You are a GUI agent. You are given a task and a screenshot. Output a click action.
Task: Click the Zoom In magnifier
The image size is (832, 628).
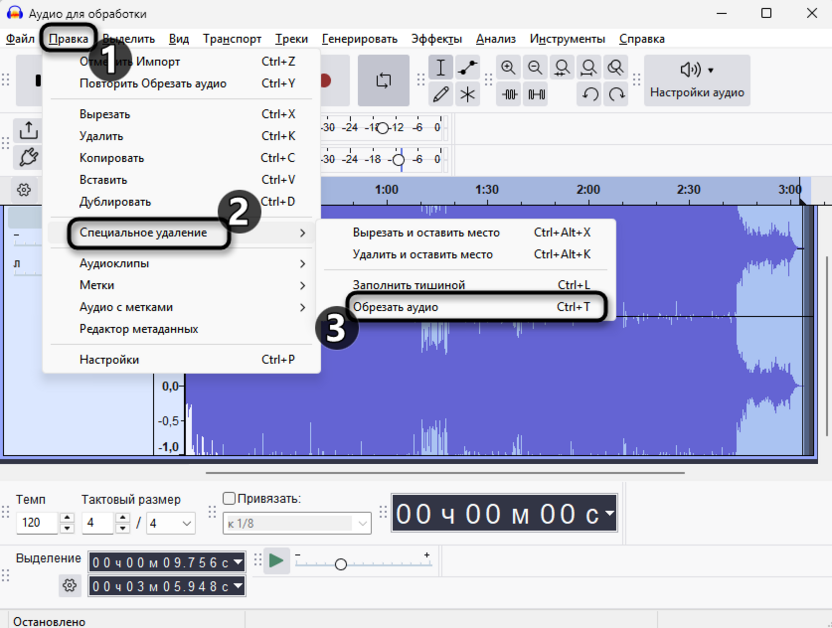click(x=509, y=68)
